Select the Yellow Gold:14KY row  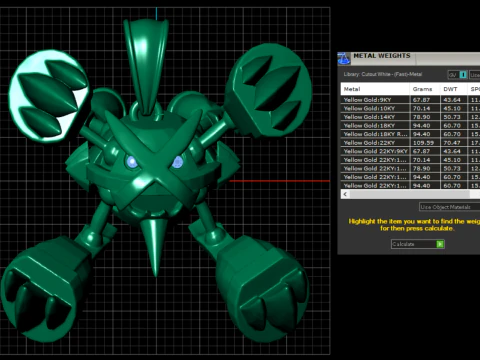(410, 117)
